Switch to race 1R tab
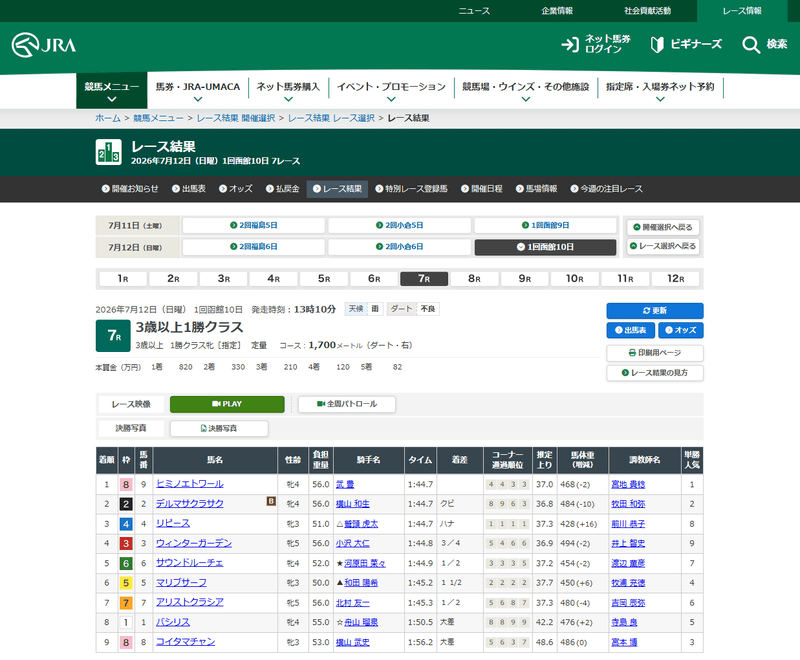 tap(123, 278)
